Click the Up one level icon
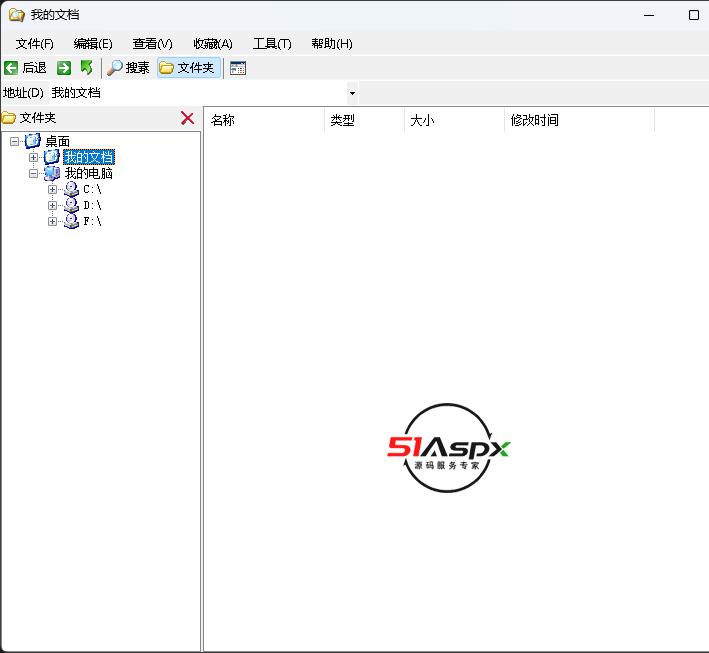This screenshot has height=653, width=709. 87,68
